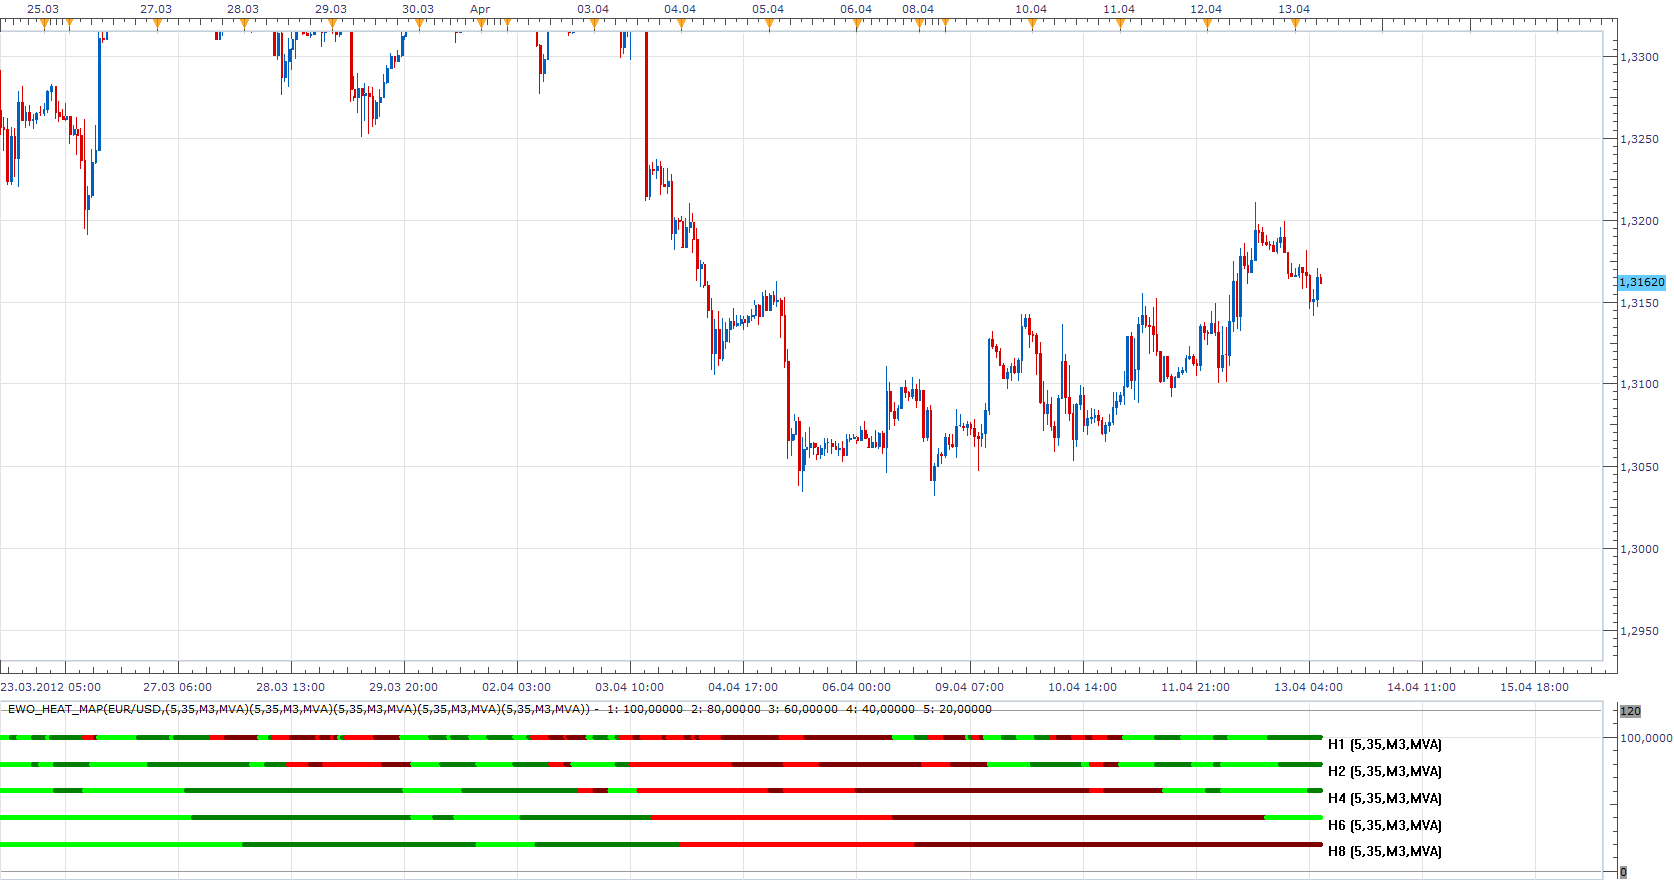Click the 1,3100 price axis label
Viewport: 1674px width, 880px height.
tap(1639, 384)
